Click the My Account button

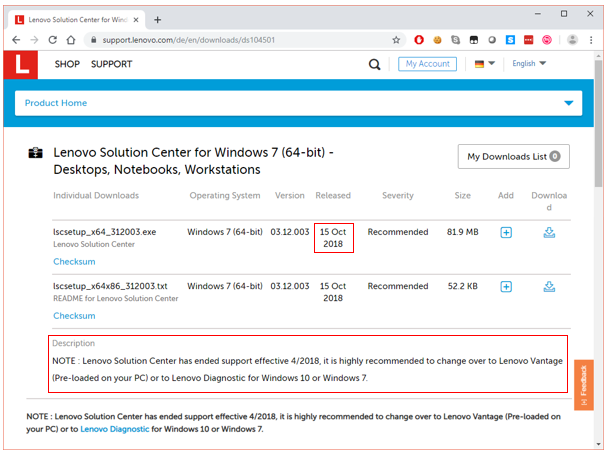pyautogui.click(x=427, y=64)
